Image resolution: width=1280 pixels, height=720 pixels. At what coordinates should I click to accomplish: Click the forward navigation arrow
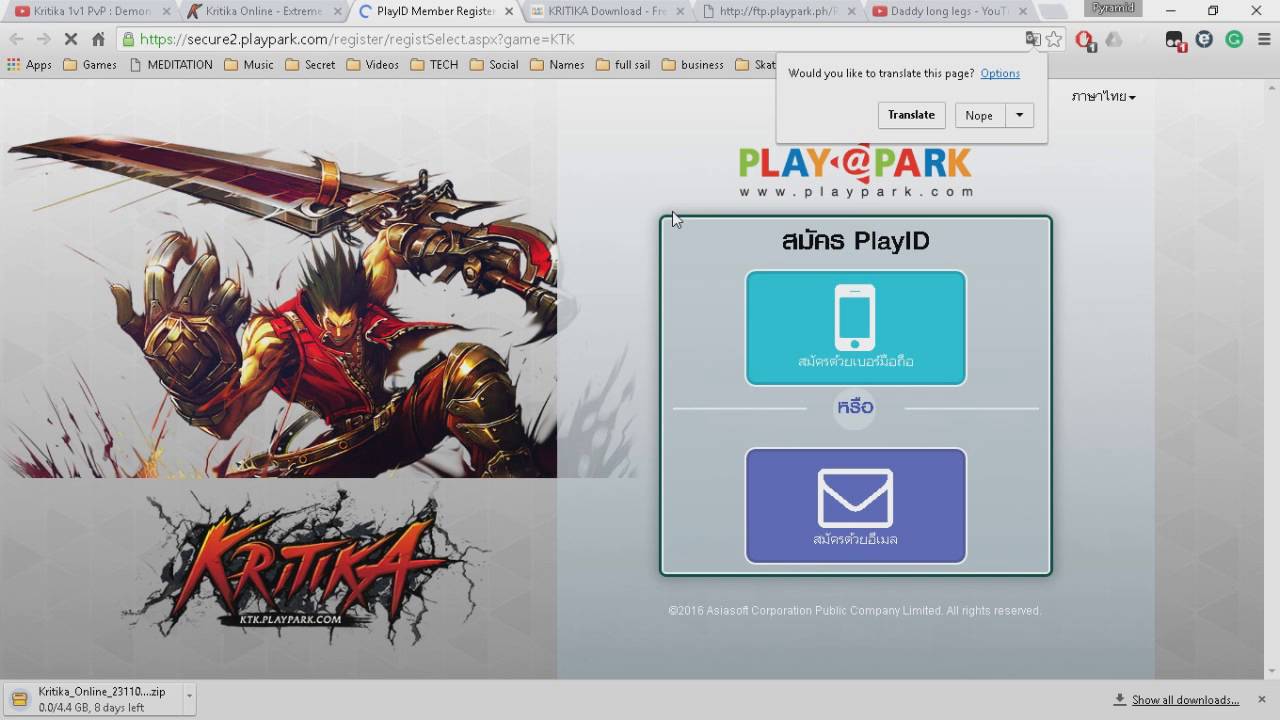click(43, 39)
